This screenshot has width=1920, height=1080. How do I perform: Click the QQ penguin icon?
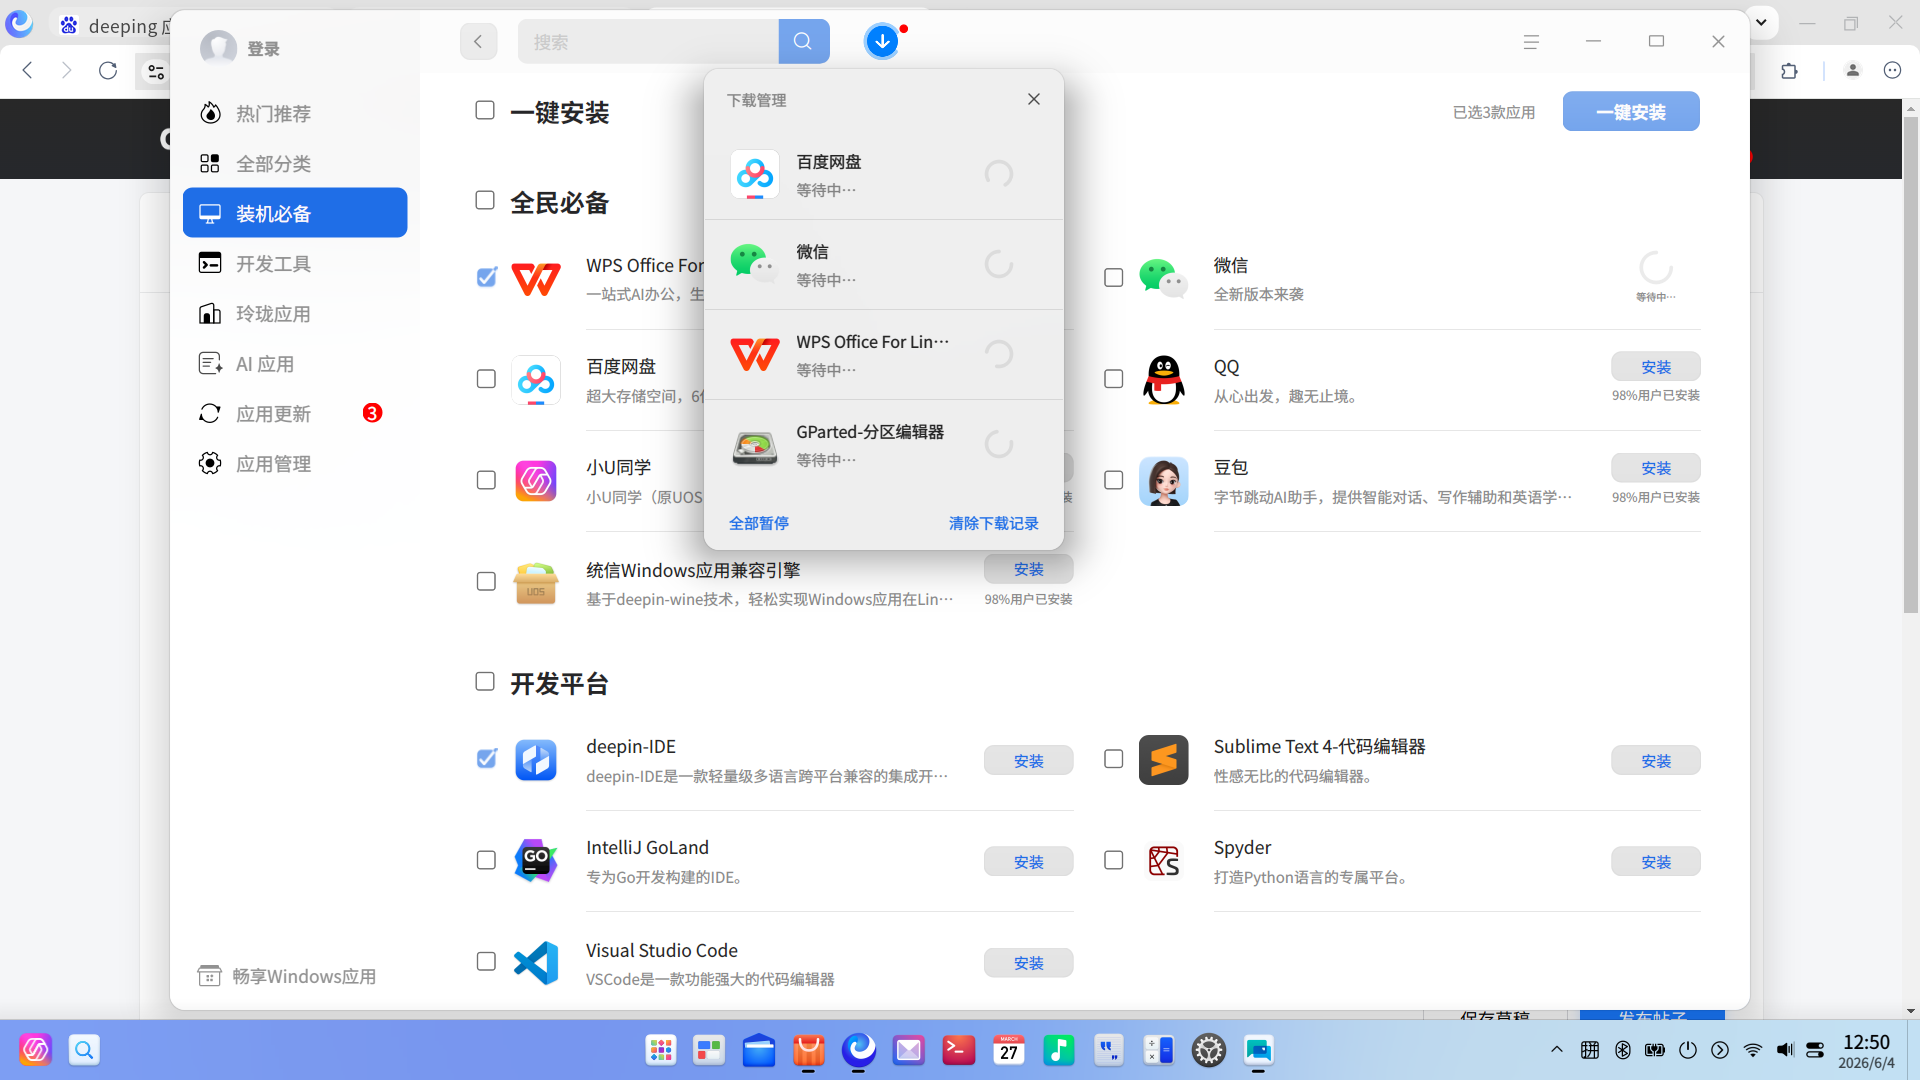(1164, 380)
